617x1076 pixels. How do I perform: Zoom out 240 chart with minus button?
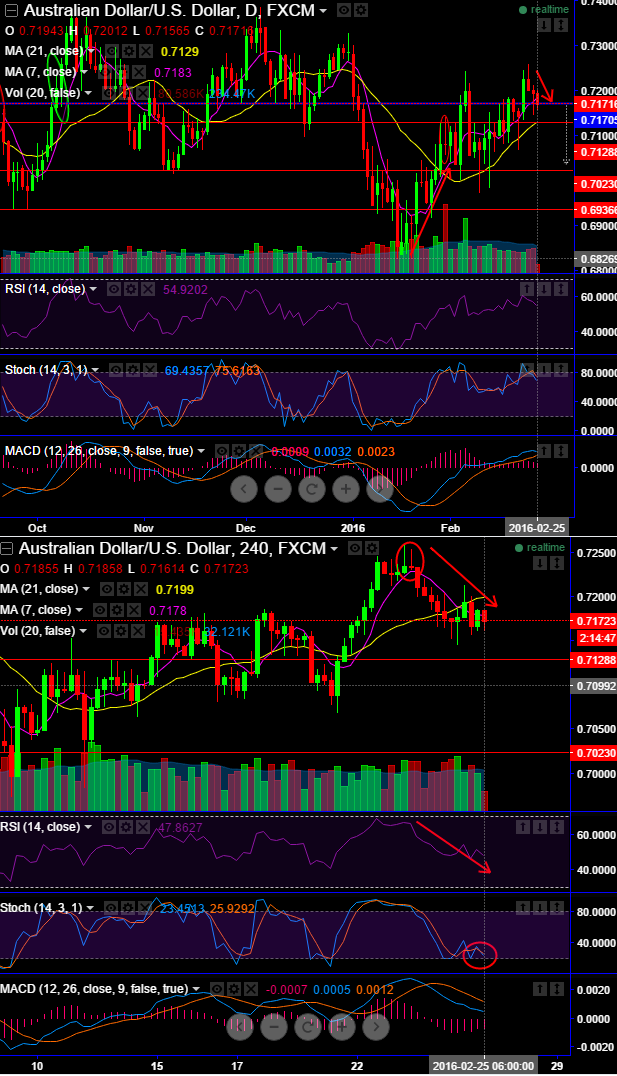tap(274, 1027)
